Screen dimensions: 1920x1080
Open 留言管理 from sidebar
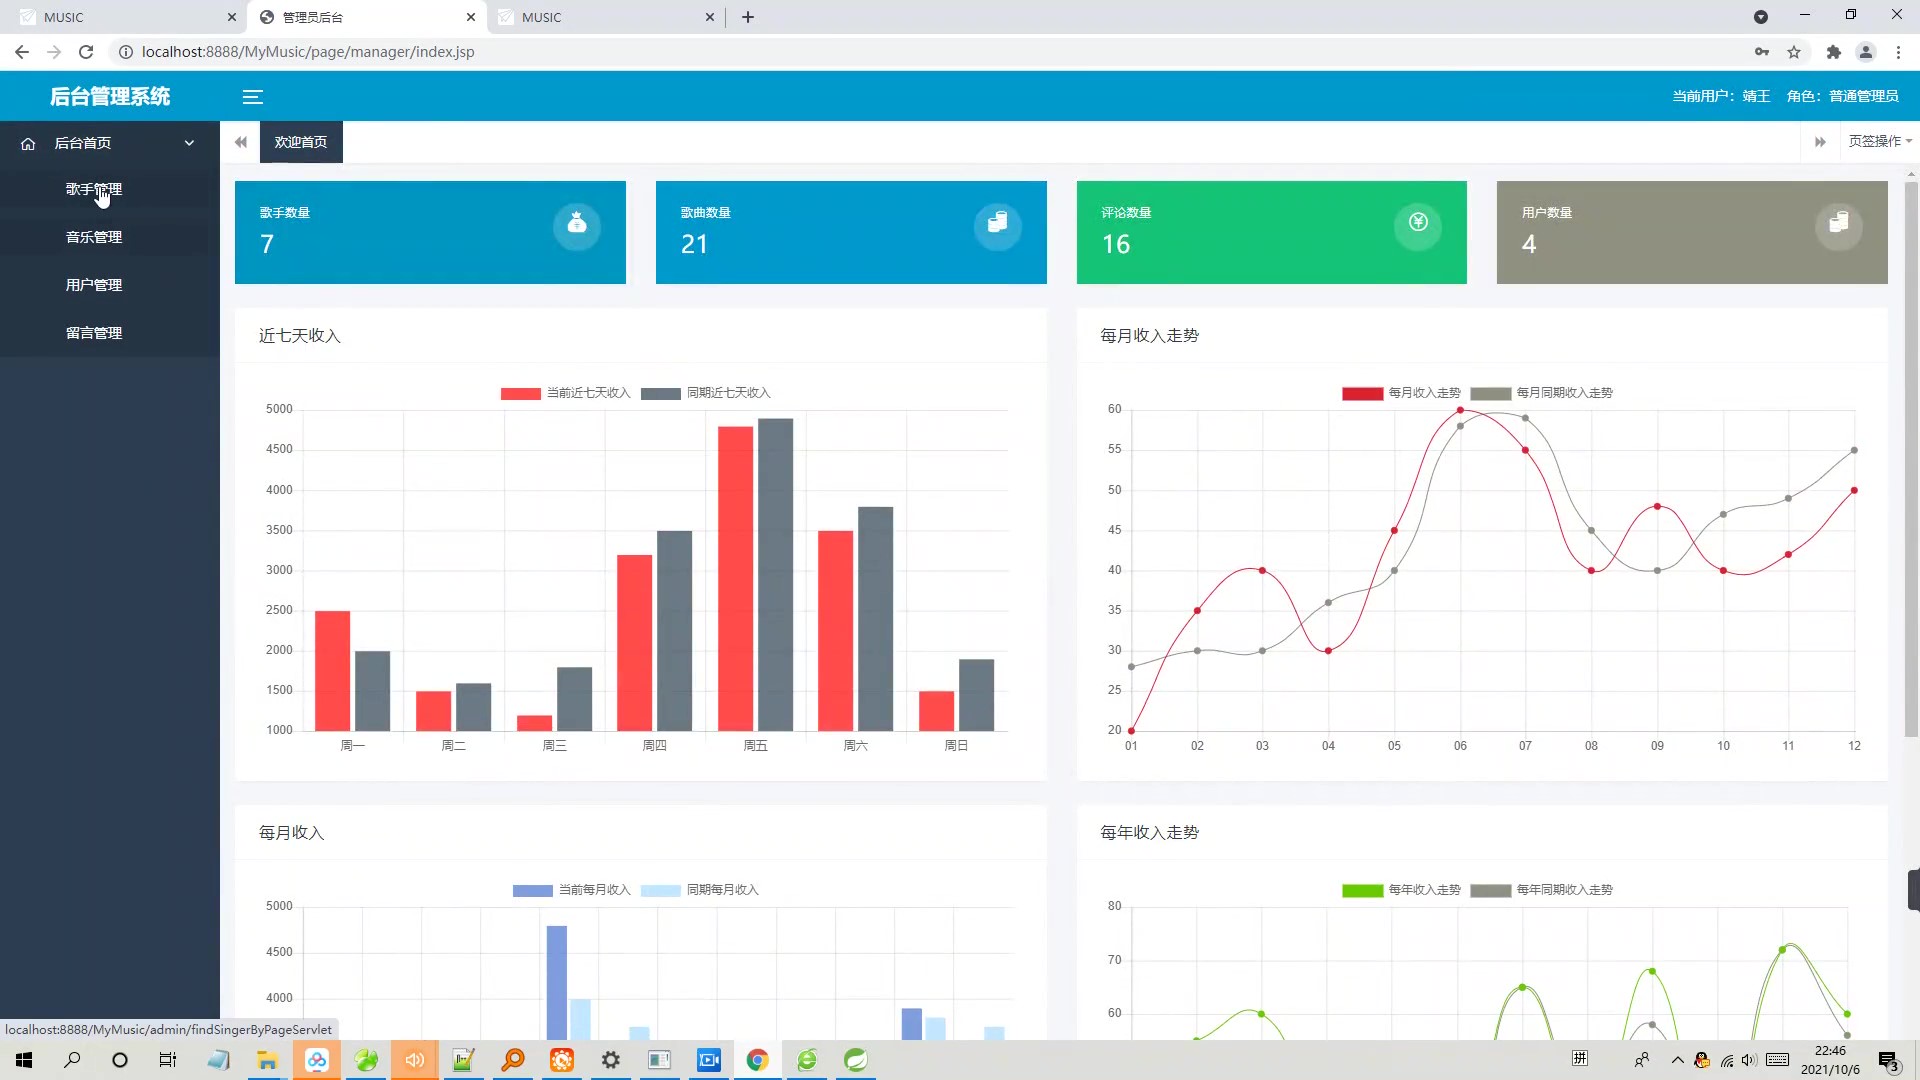pyautogui.click(x=94, y=333)
